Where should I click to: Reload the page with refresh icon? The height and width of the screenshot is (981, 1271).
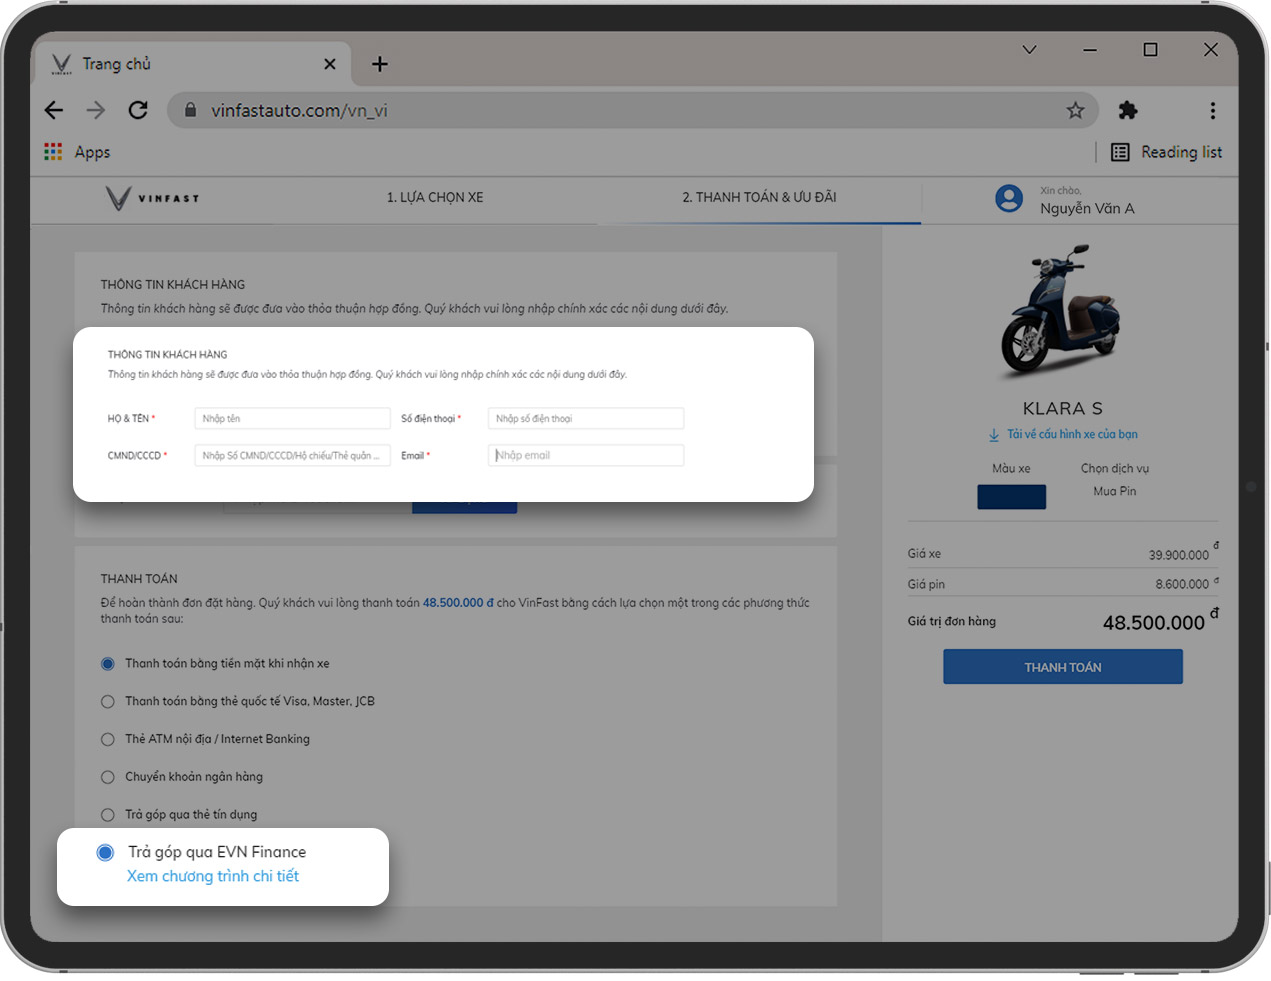click(x=138, y=110)
